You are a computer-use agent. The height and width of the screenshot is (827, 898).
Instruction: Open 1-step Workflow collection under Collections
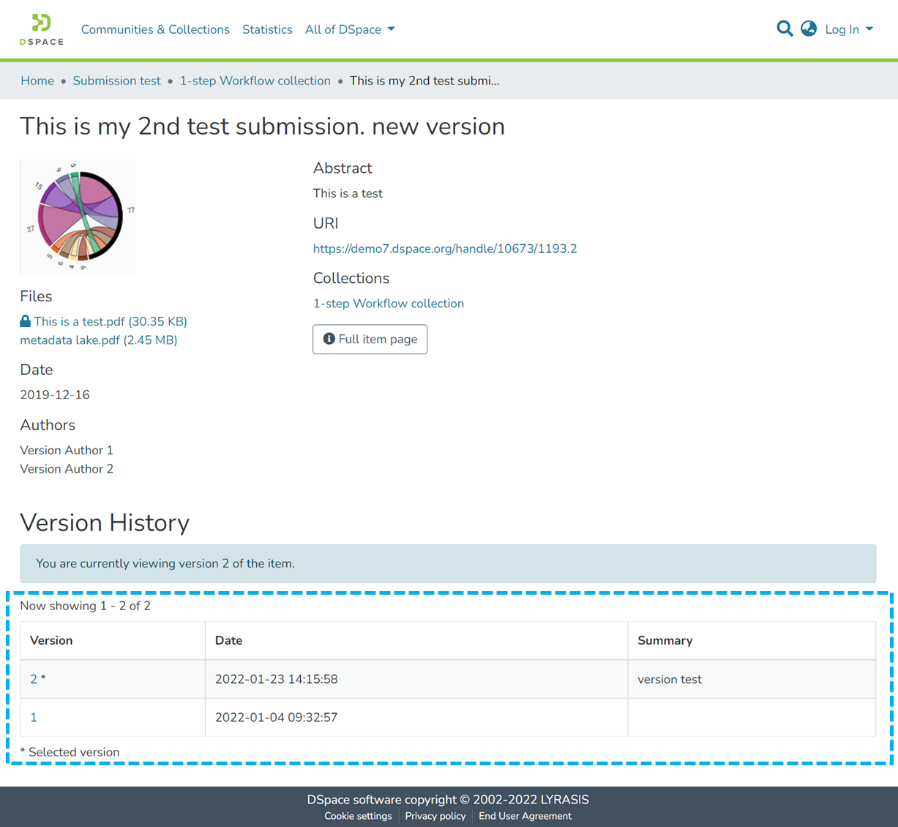coord(388,303)
